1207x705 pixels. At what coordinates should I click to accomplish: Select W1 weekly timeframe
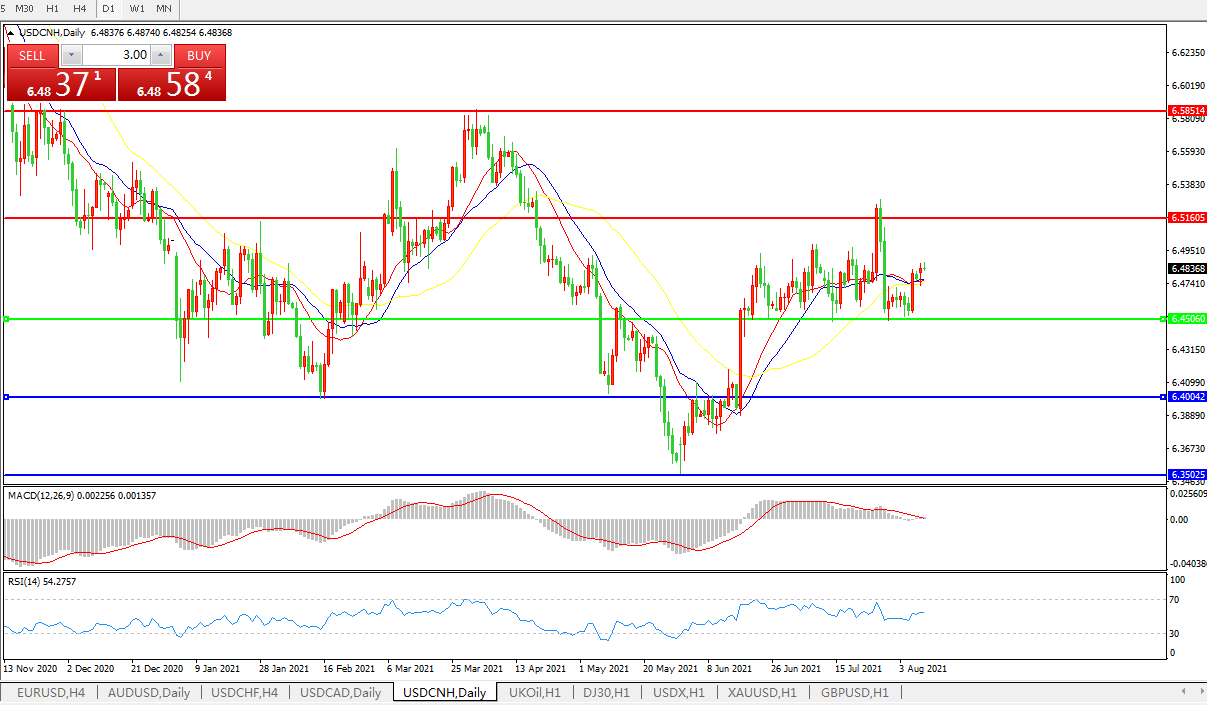pos(137,8)
